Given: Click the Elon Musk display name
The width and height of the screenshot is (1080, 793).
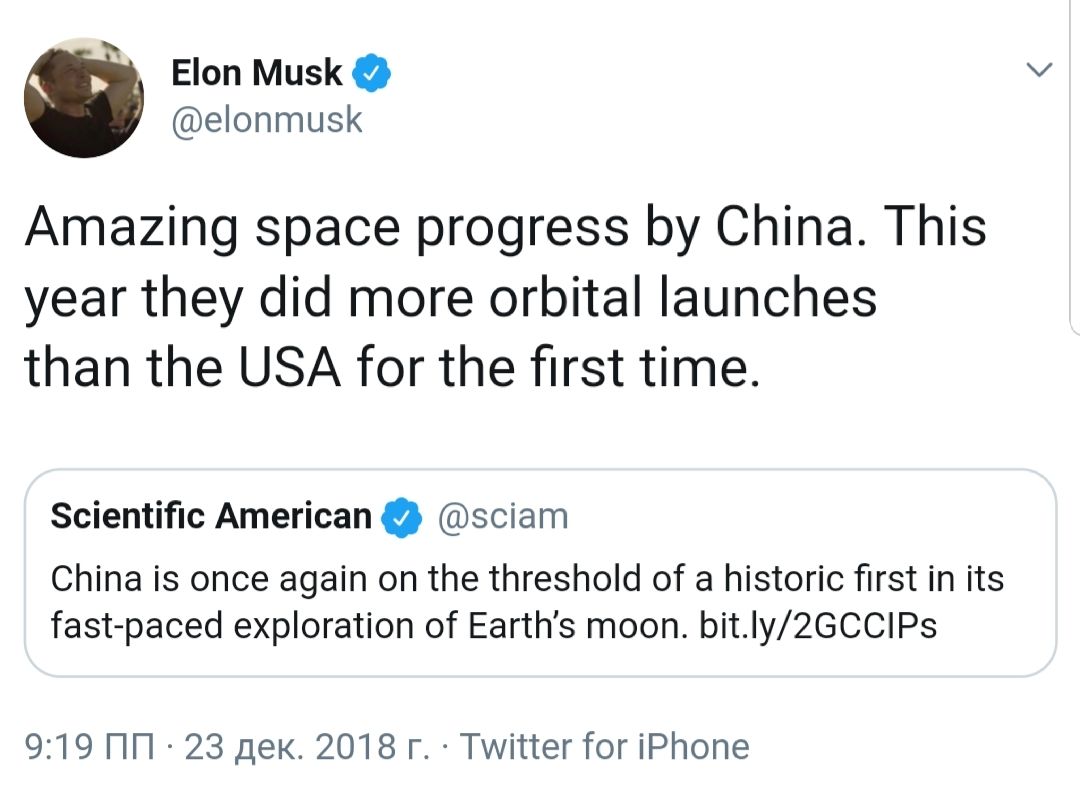Looking at the screenshot, I should (x=256, y=72).
